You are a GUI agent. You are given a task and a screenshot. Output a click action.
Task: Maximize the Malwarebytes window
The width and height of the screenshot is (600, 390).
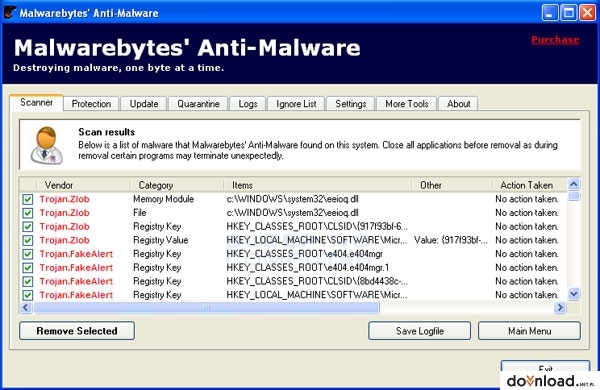[x=569, y=13]
